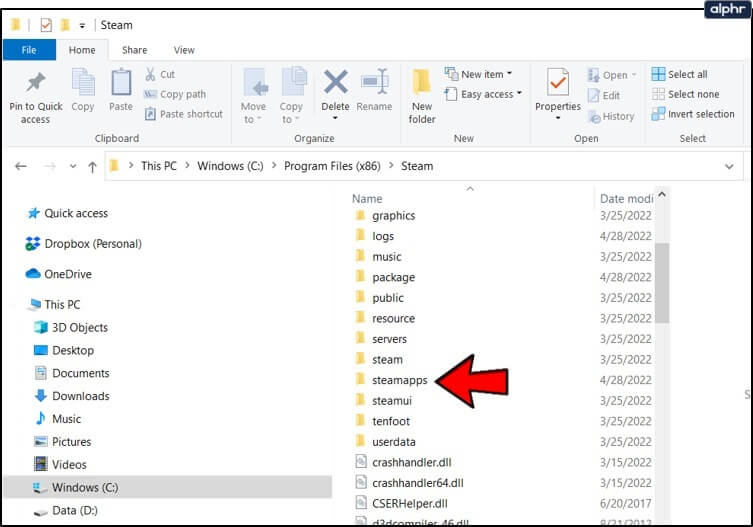Select the userdata folder

(386, 441)
